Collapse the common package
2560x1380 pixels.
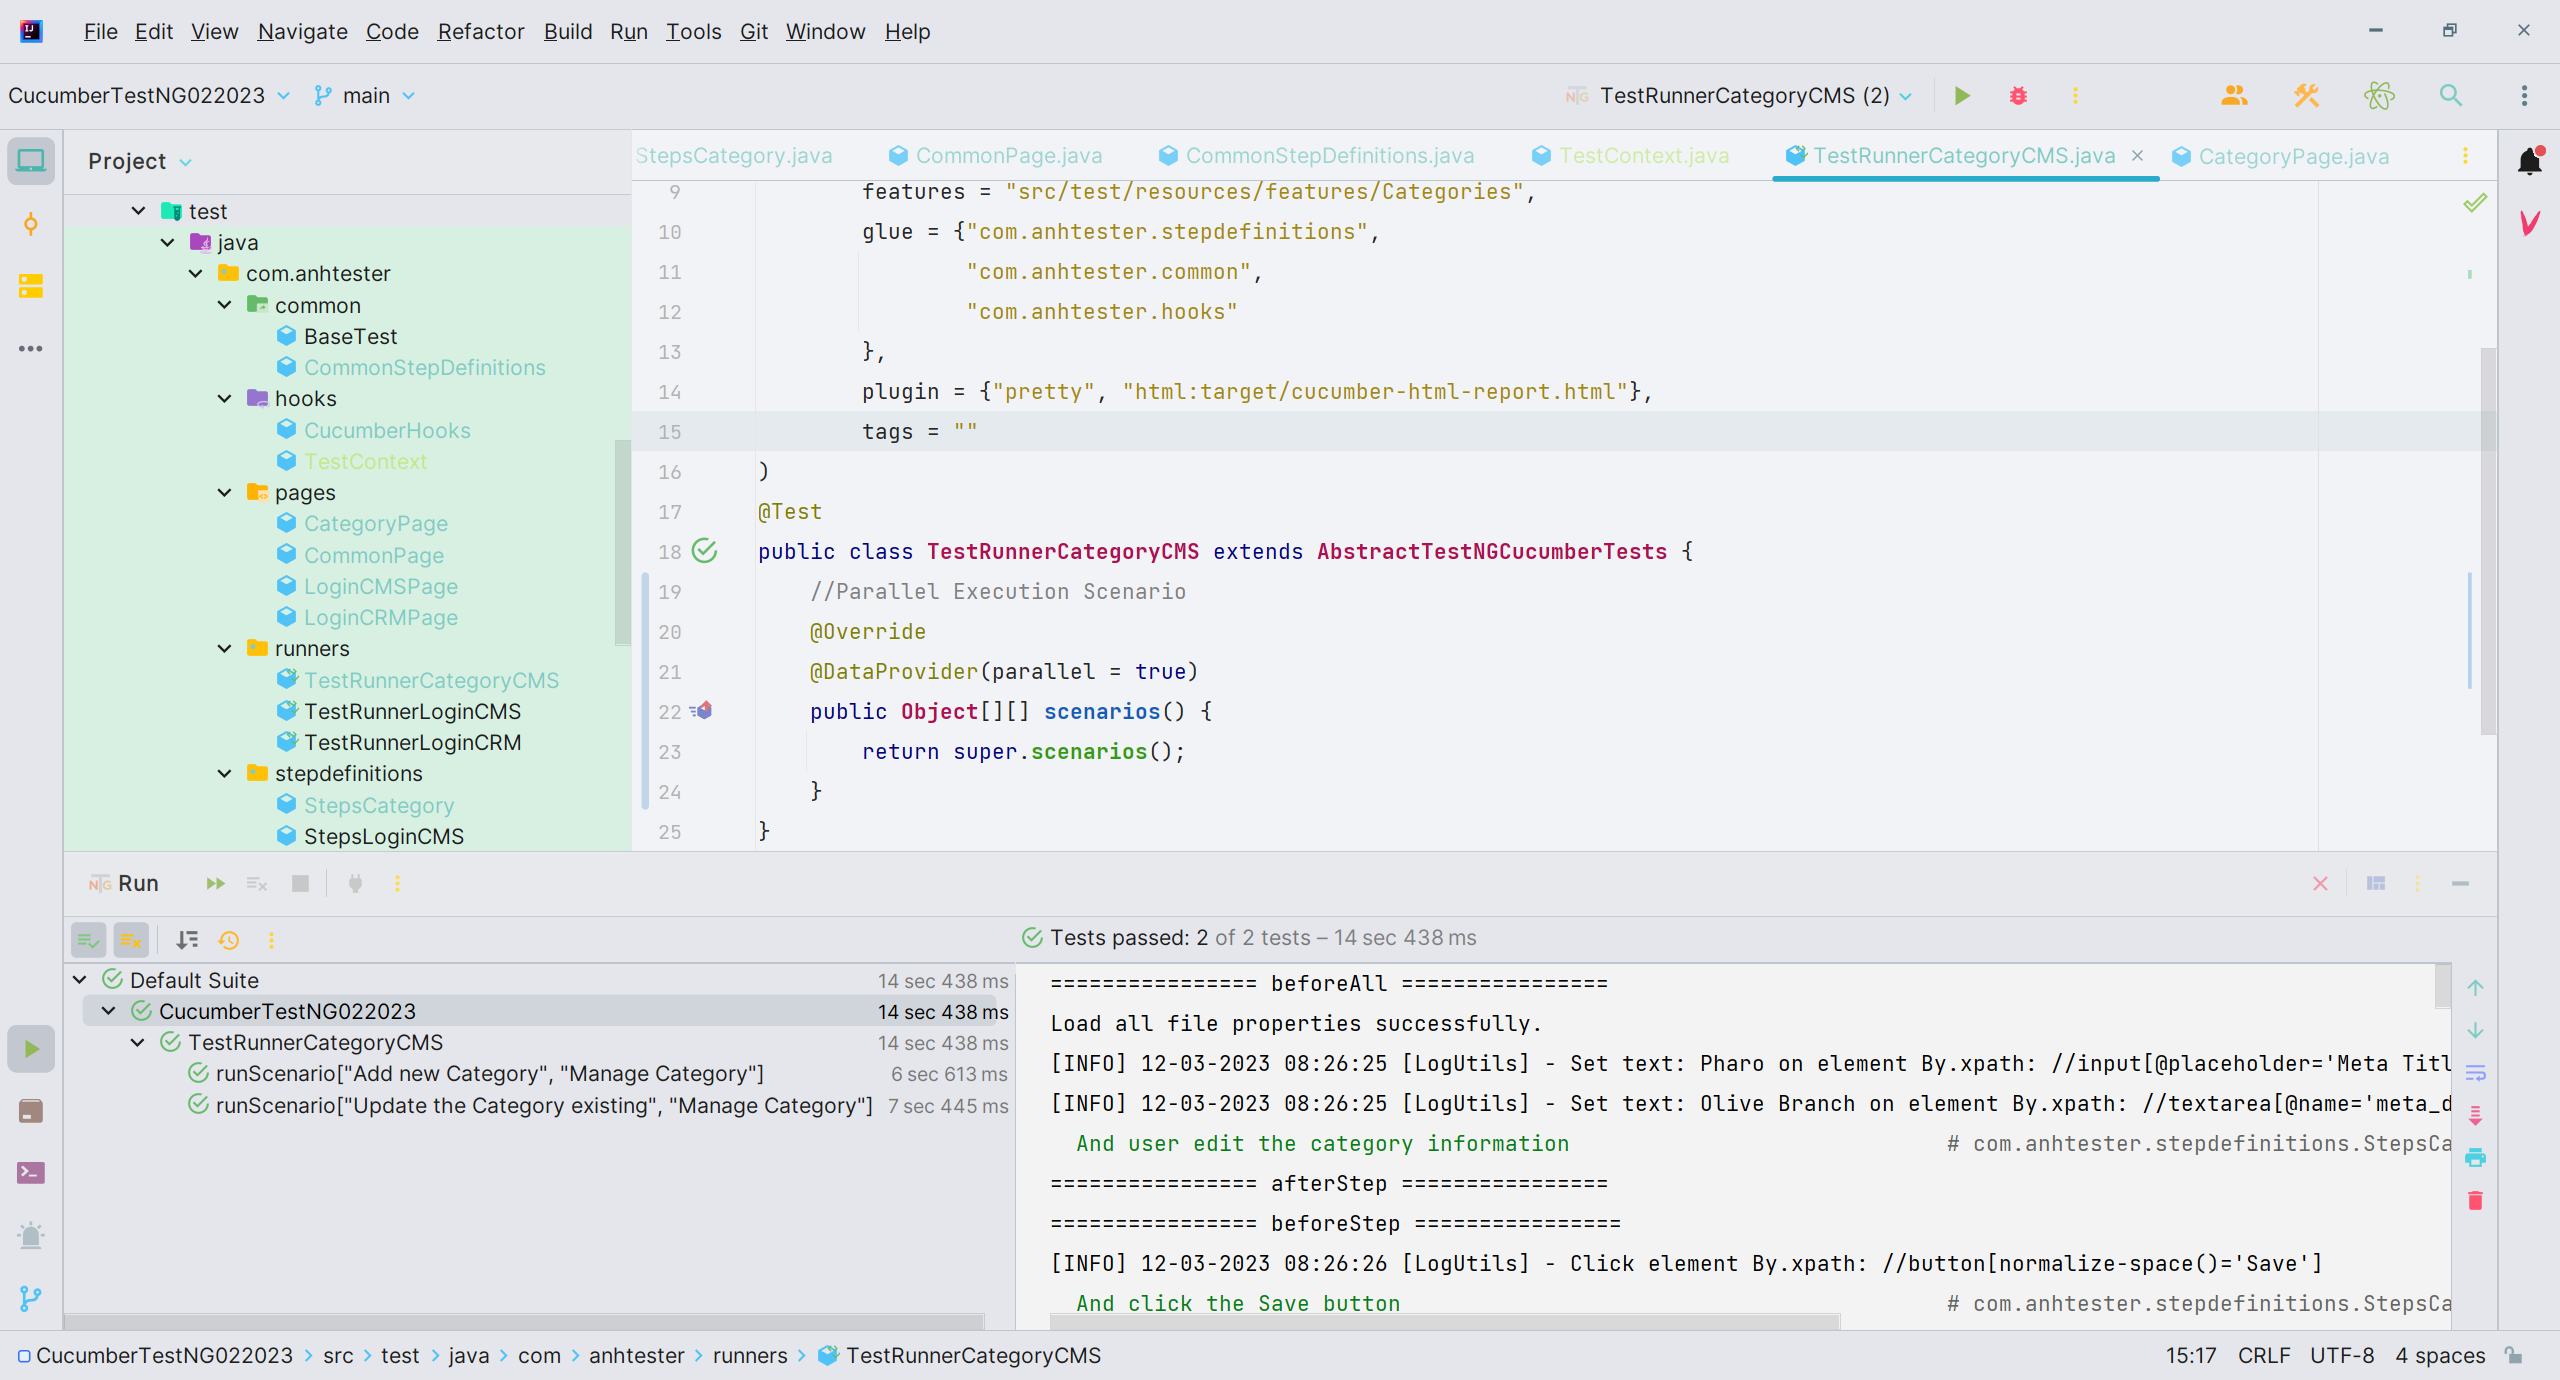225,305
